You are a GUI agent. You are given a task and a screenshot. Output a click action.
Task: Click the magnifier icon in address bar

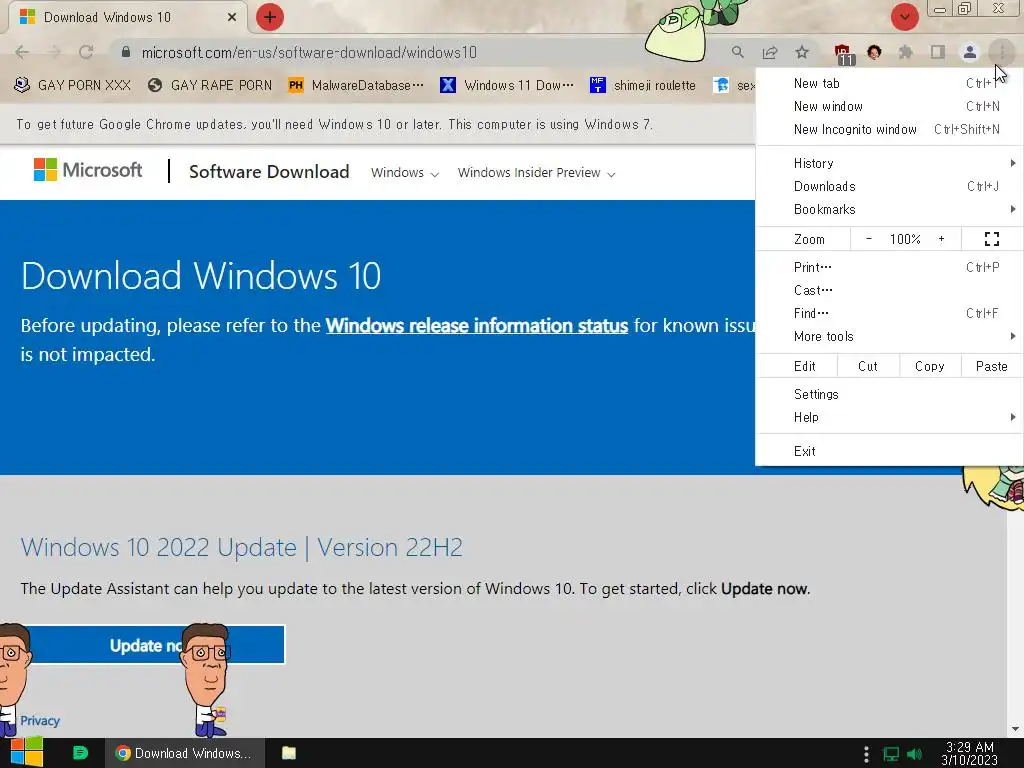tap(738, 52)
